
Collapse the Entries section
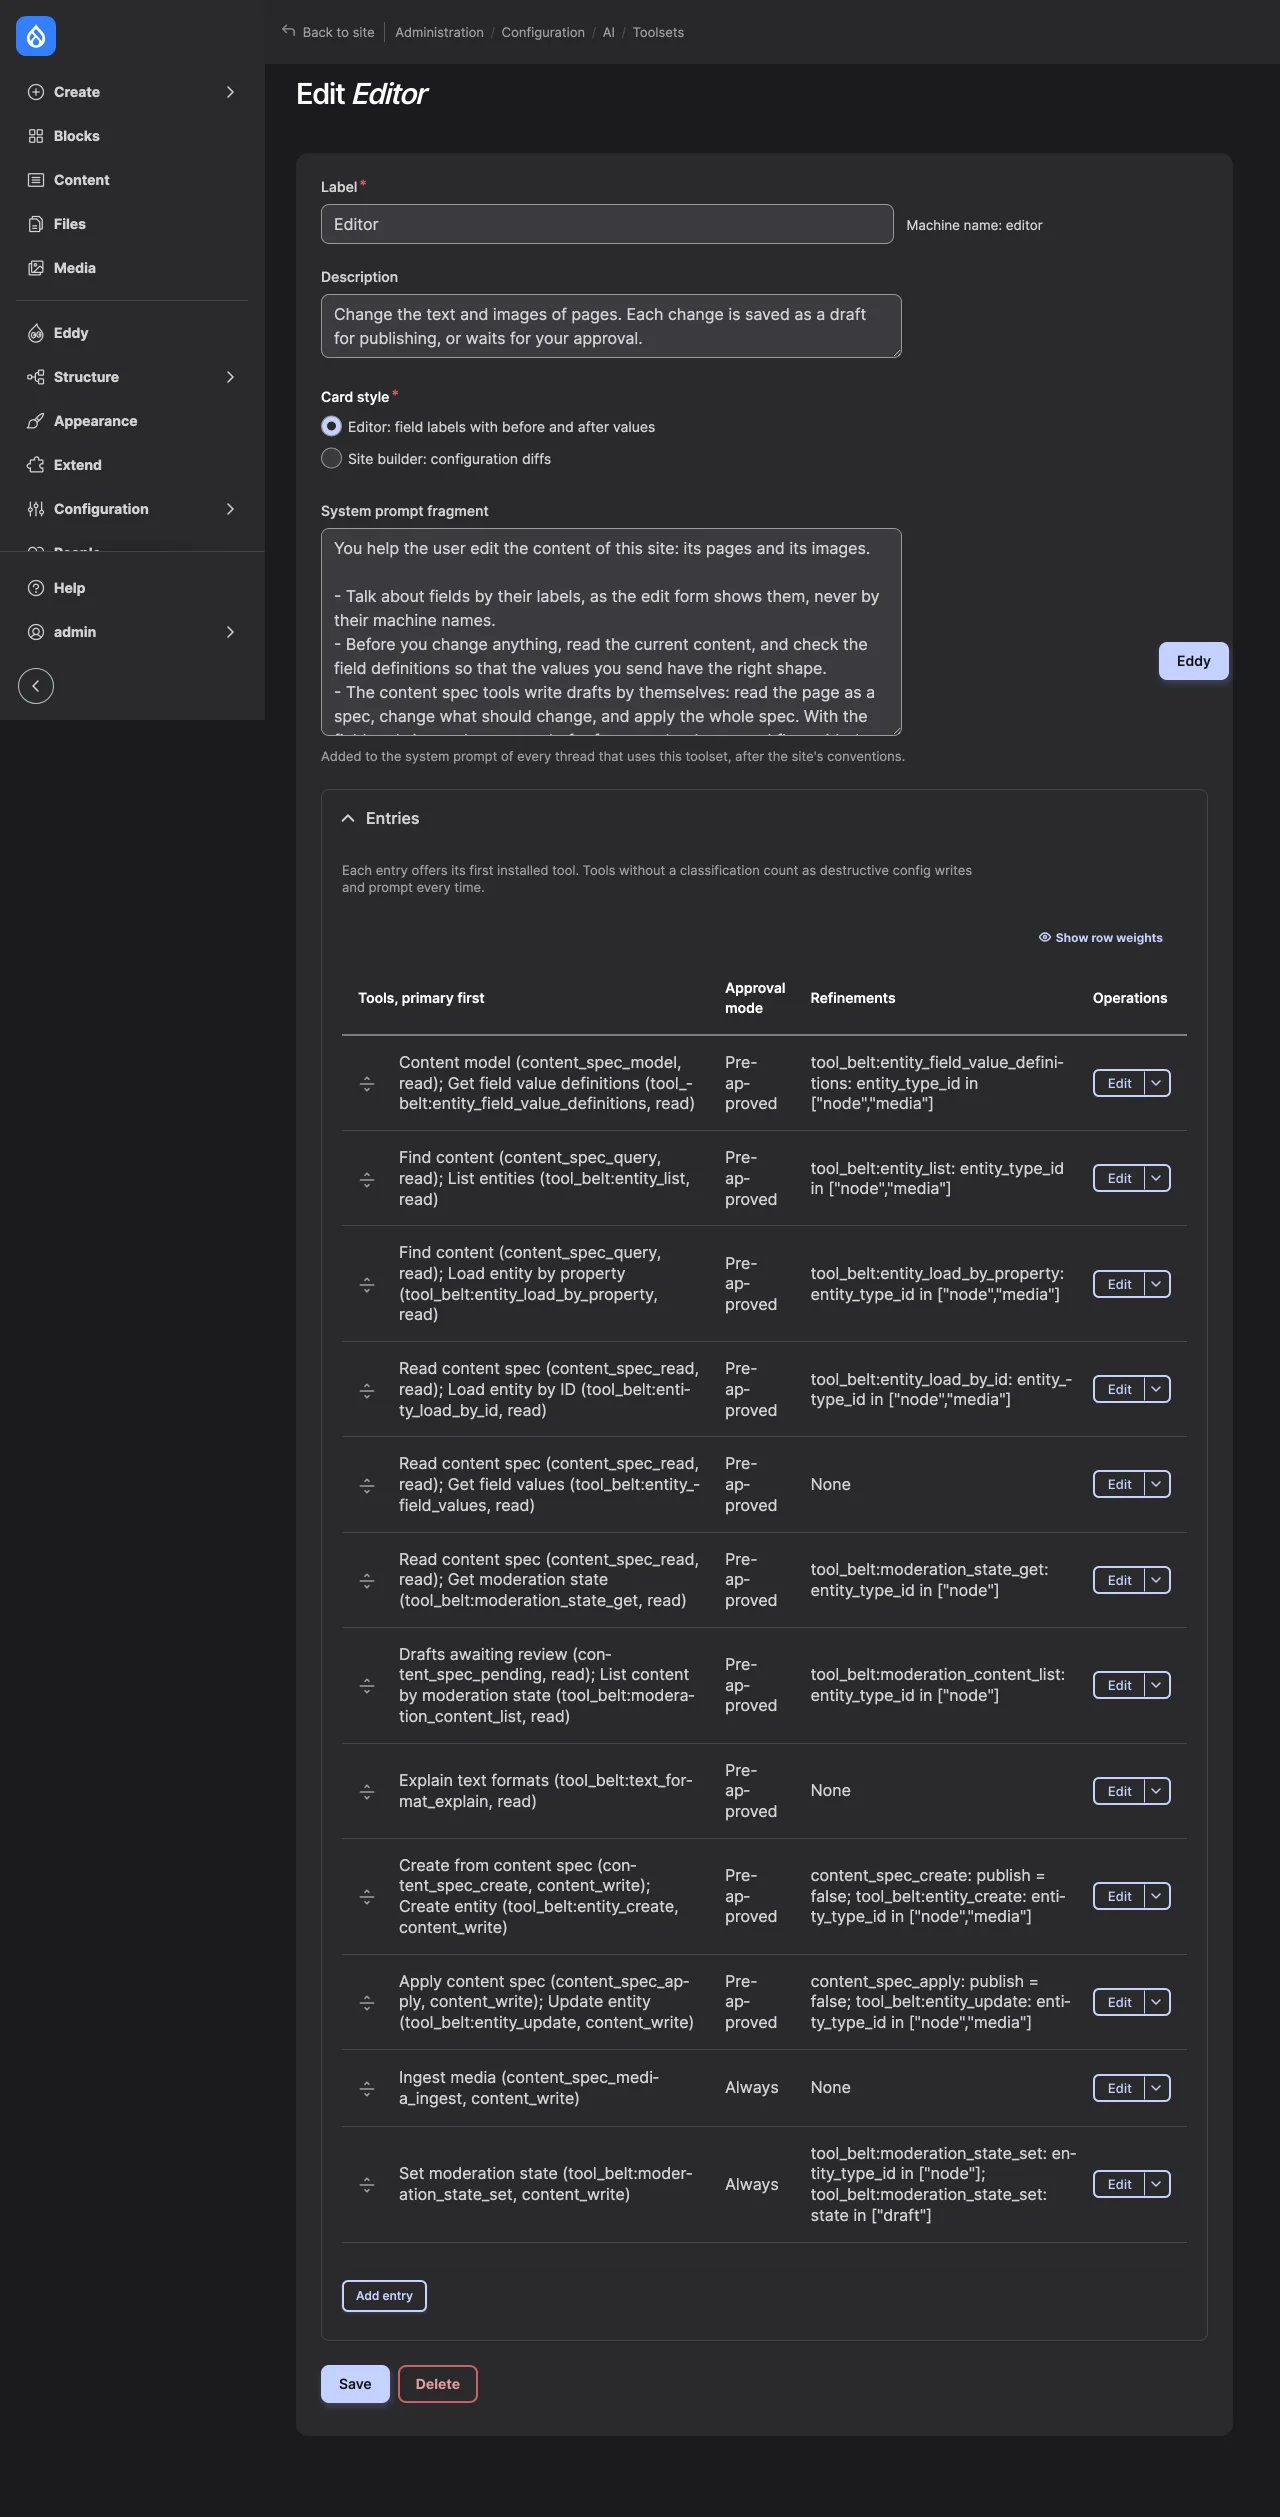[381, 818]
